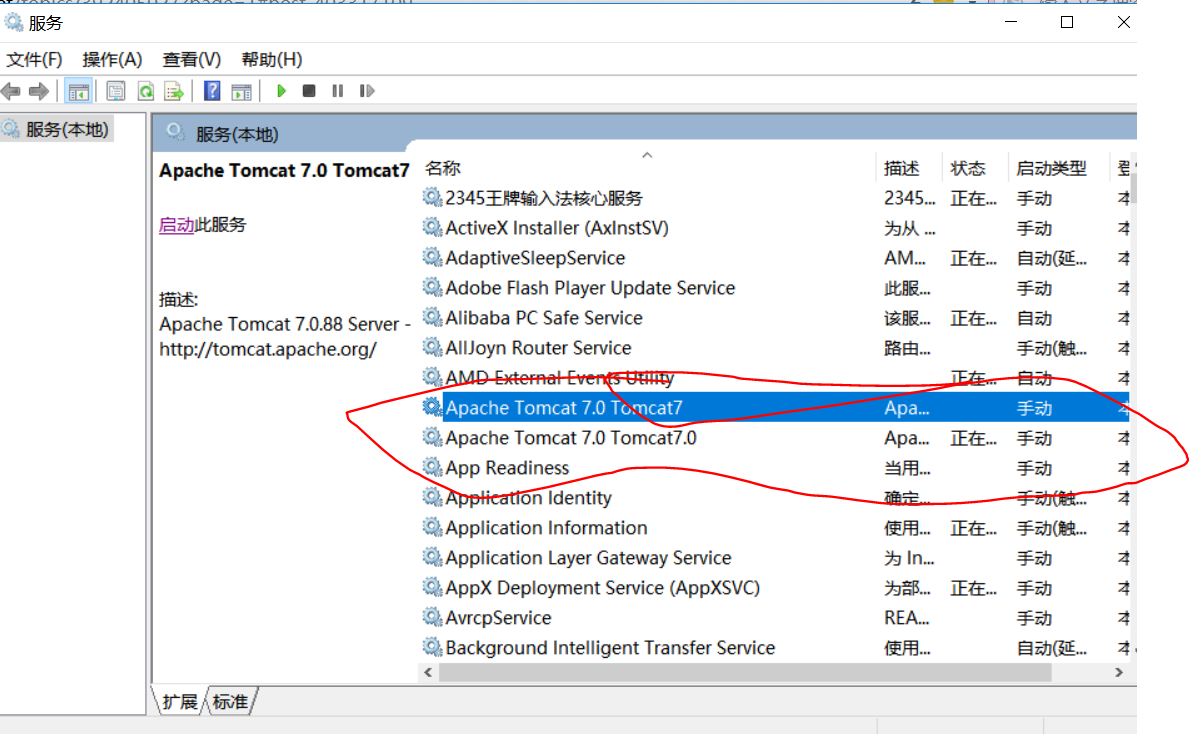The height and width of the screenshot is (734, 1189).
Task: Toggle the show/hide console tree icon
Action: click(x=78, y=92)
